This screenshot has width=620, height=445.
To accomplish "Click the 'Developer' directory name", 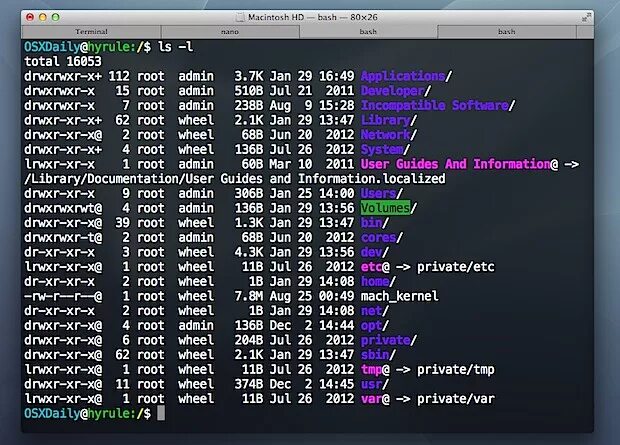I will [392, 91].
